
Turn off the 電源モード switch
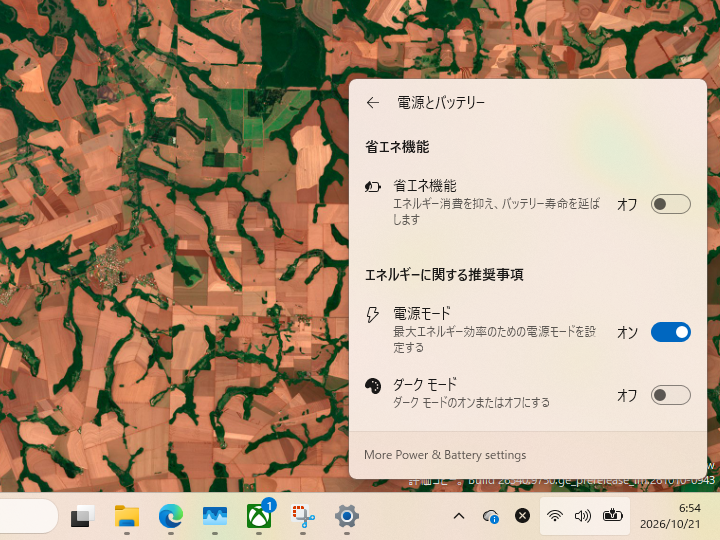(x=670, y=332)
